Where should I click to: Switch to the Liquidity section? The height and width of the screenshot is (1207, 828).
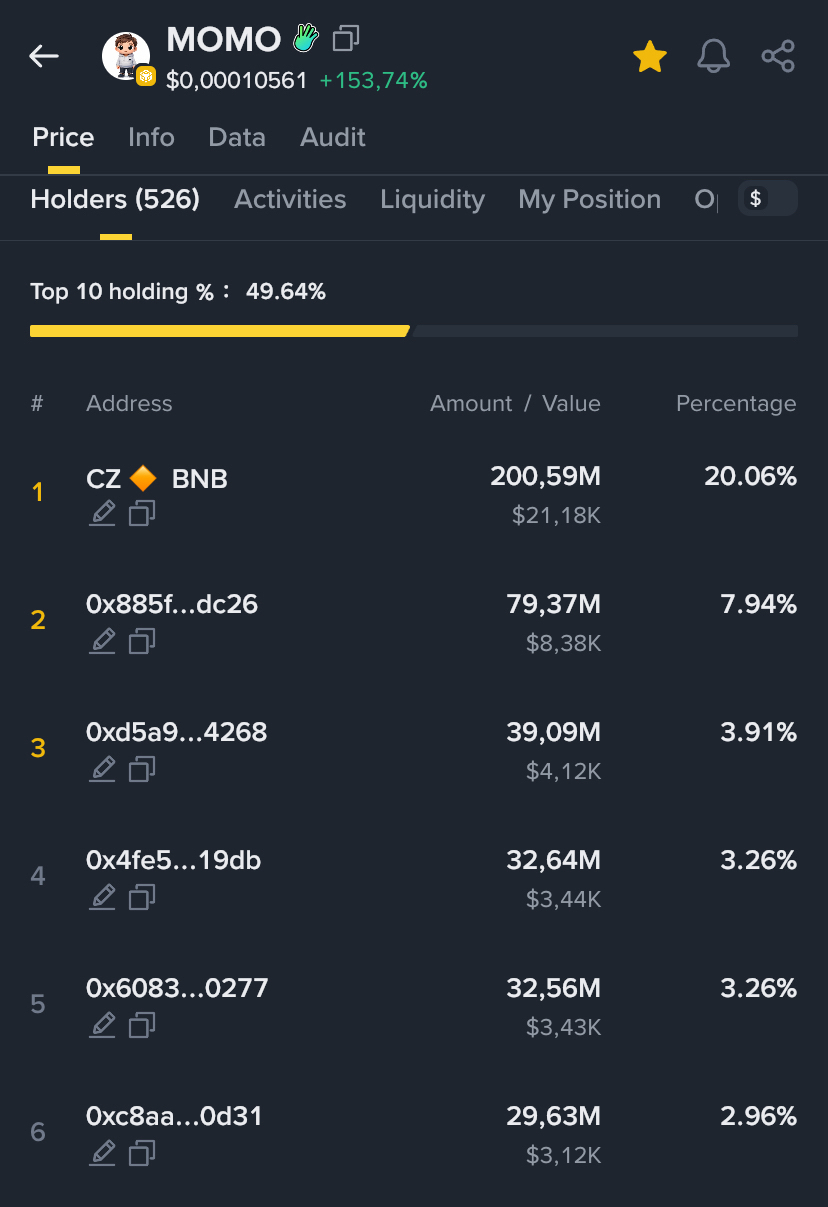[432, 199]
